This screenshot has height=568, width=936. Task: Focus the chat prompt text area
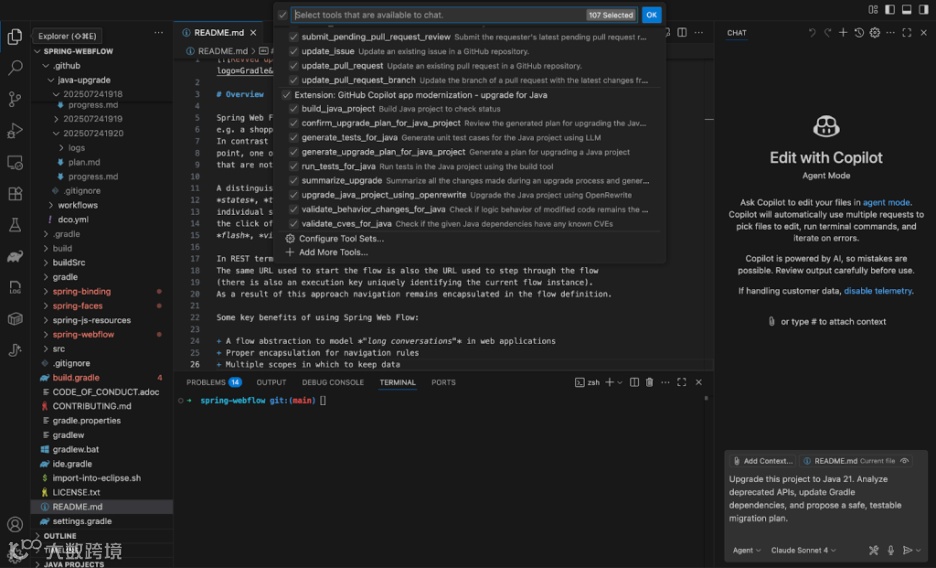click(826, 499)
